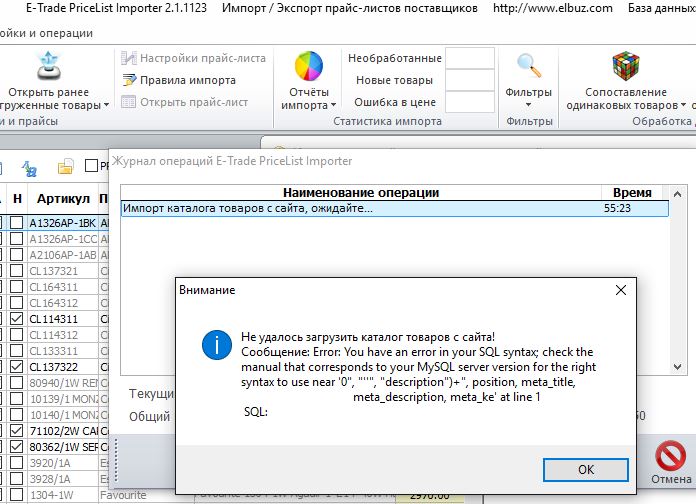696x504 pixels.
Task: Click OK in the Внимание dialog
Action: pyautogui.click(x=585, y=470)
